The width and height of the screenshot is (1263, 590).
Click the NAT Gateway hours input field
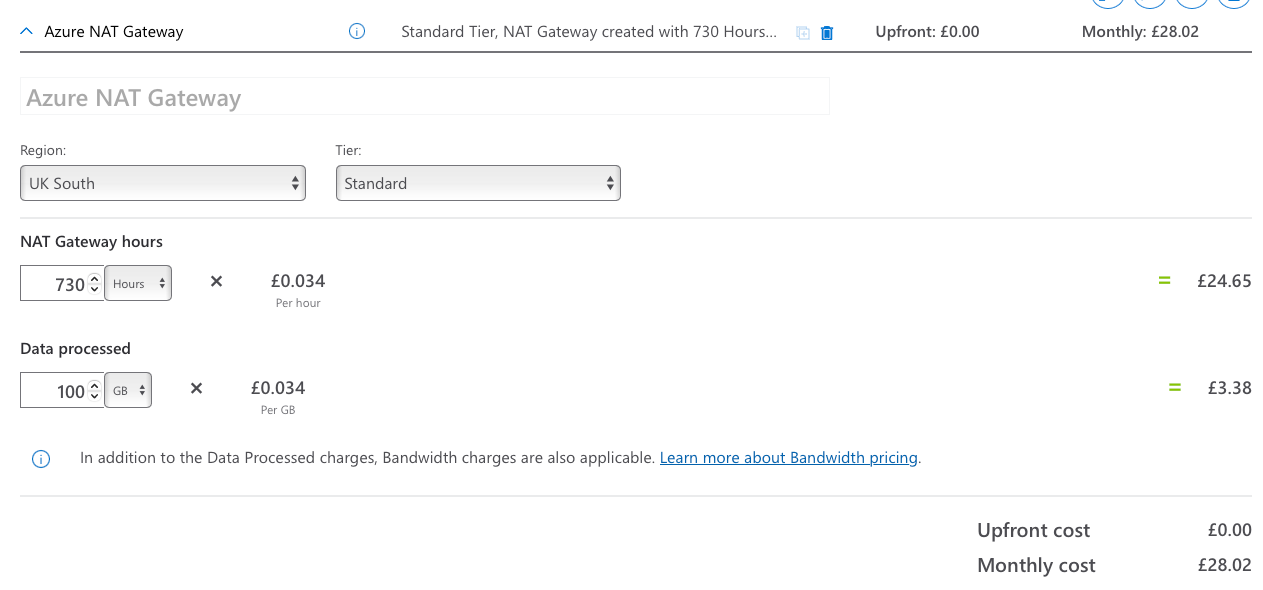[55, 284]
